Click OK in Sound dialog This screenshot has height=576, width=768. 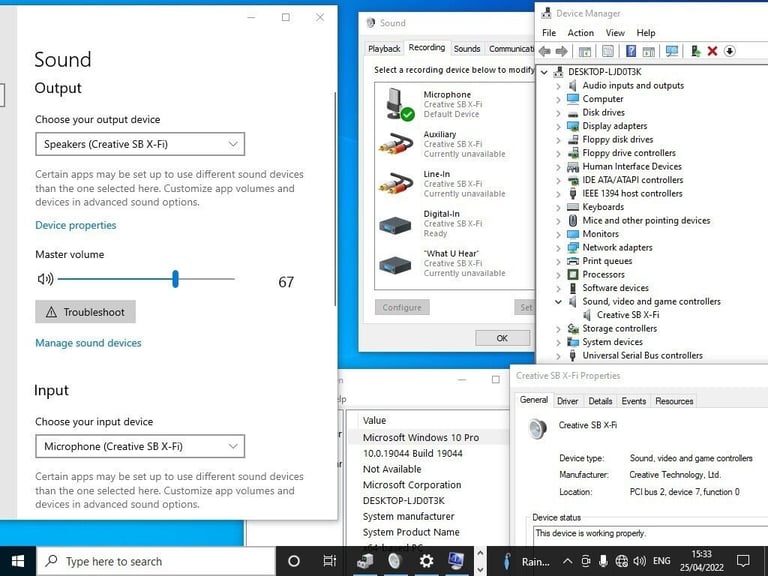pyautogui.click(x=502, y=338)
